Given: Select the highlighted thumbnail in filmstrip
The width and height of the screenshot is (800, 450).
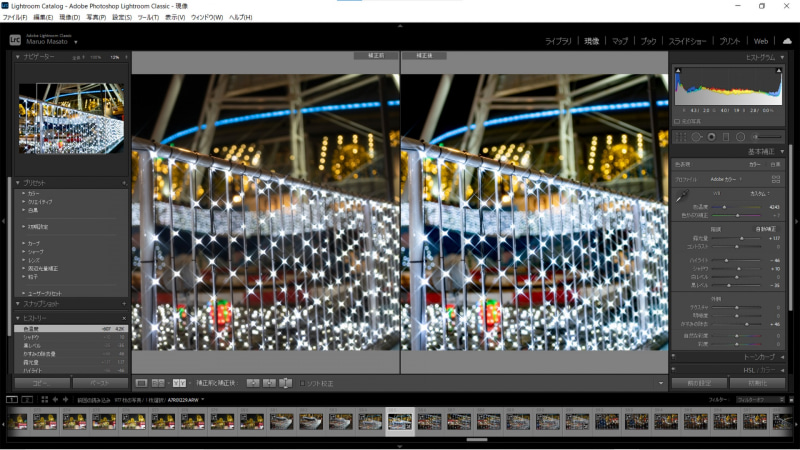Looking at the screenshot, I should click(x=399, y=421).
